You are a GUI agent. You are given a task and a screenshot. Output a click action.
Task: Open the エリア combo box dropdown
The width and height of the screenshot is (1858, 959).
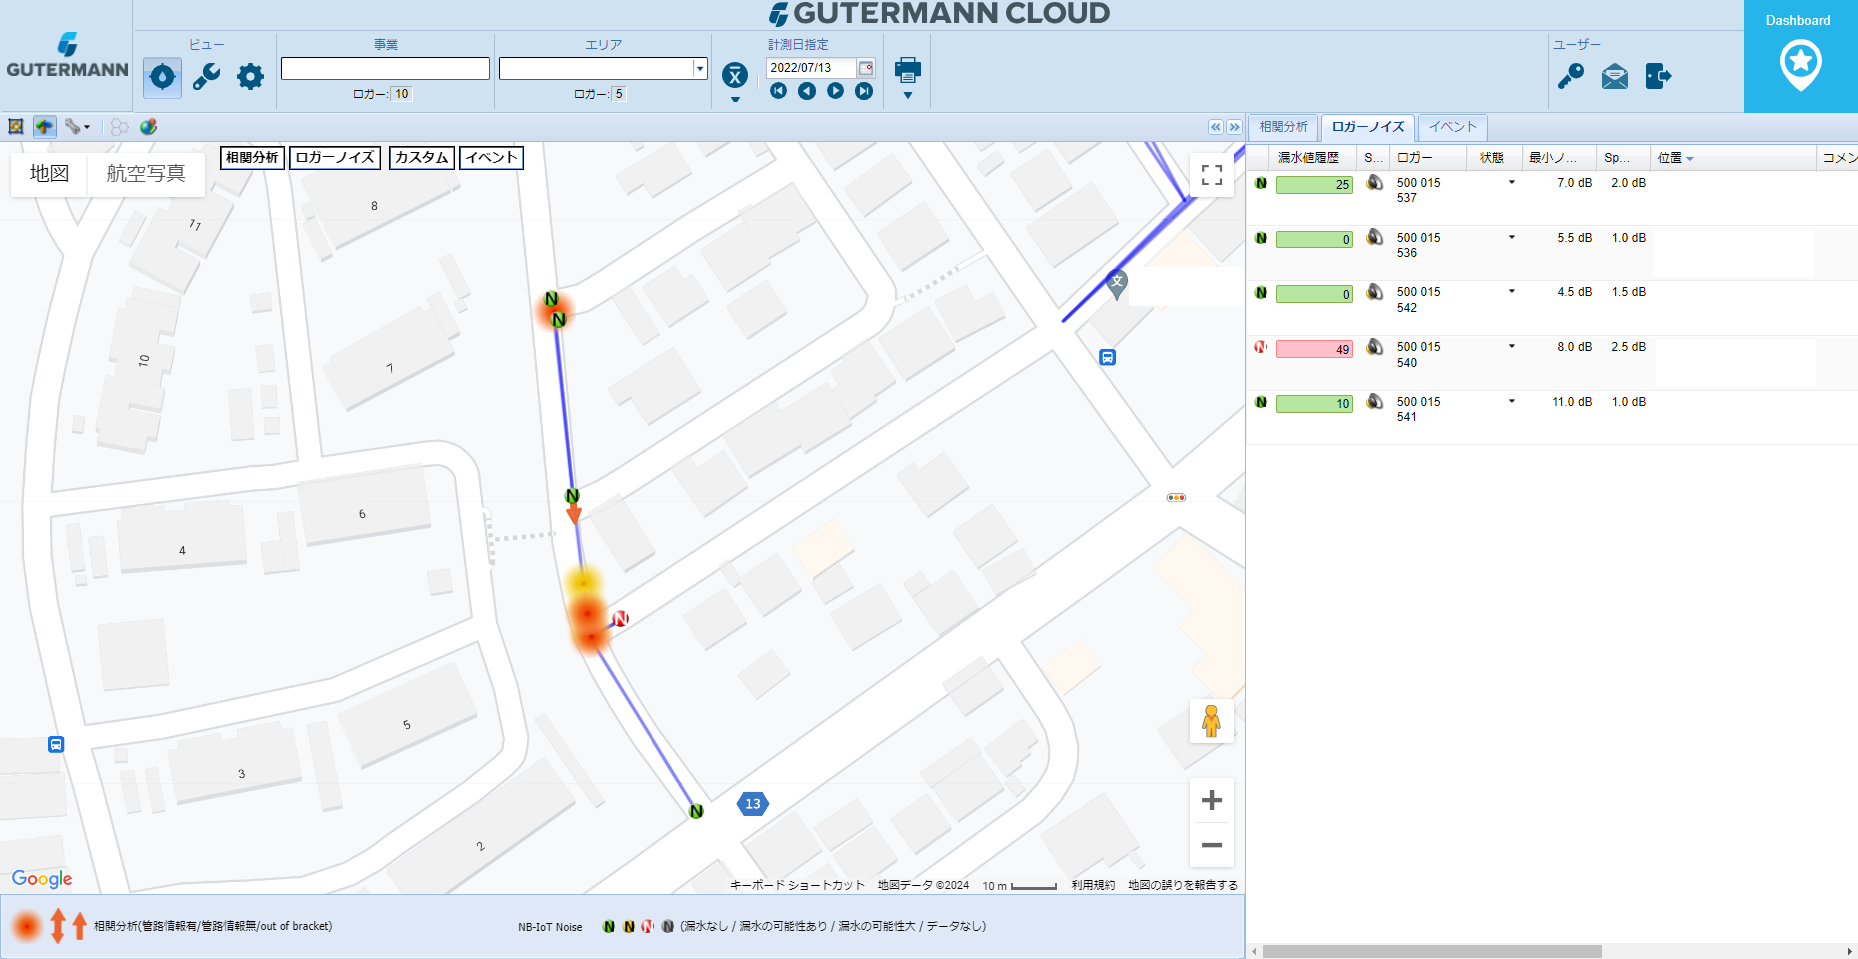700,68
